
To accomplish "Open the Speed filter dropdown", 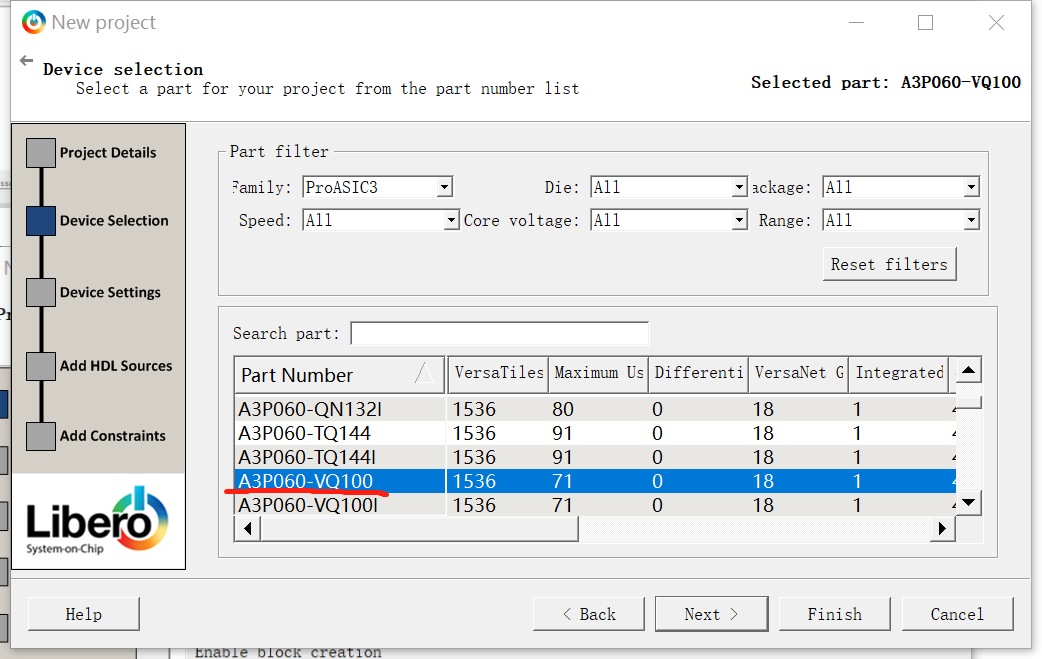I will click(380, 220).
